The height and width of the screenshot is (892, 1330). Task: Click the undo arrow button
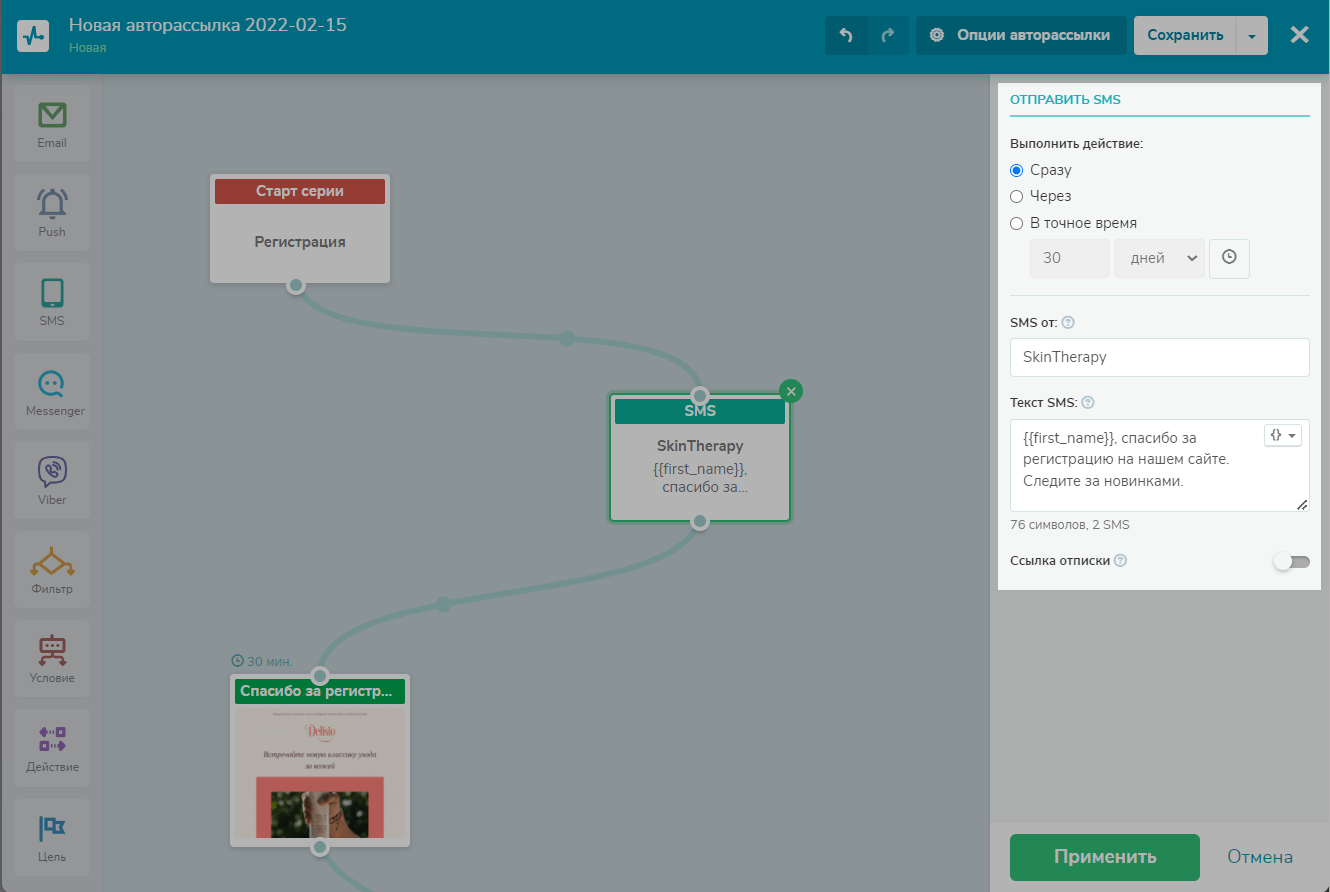[846, 35]
